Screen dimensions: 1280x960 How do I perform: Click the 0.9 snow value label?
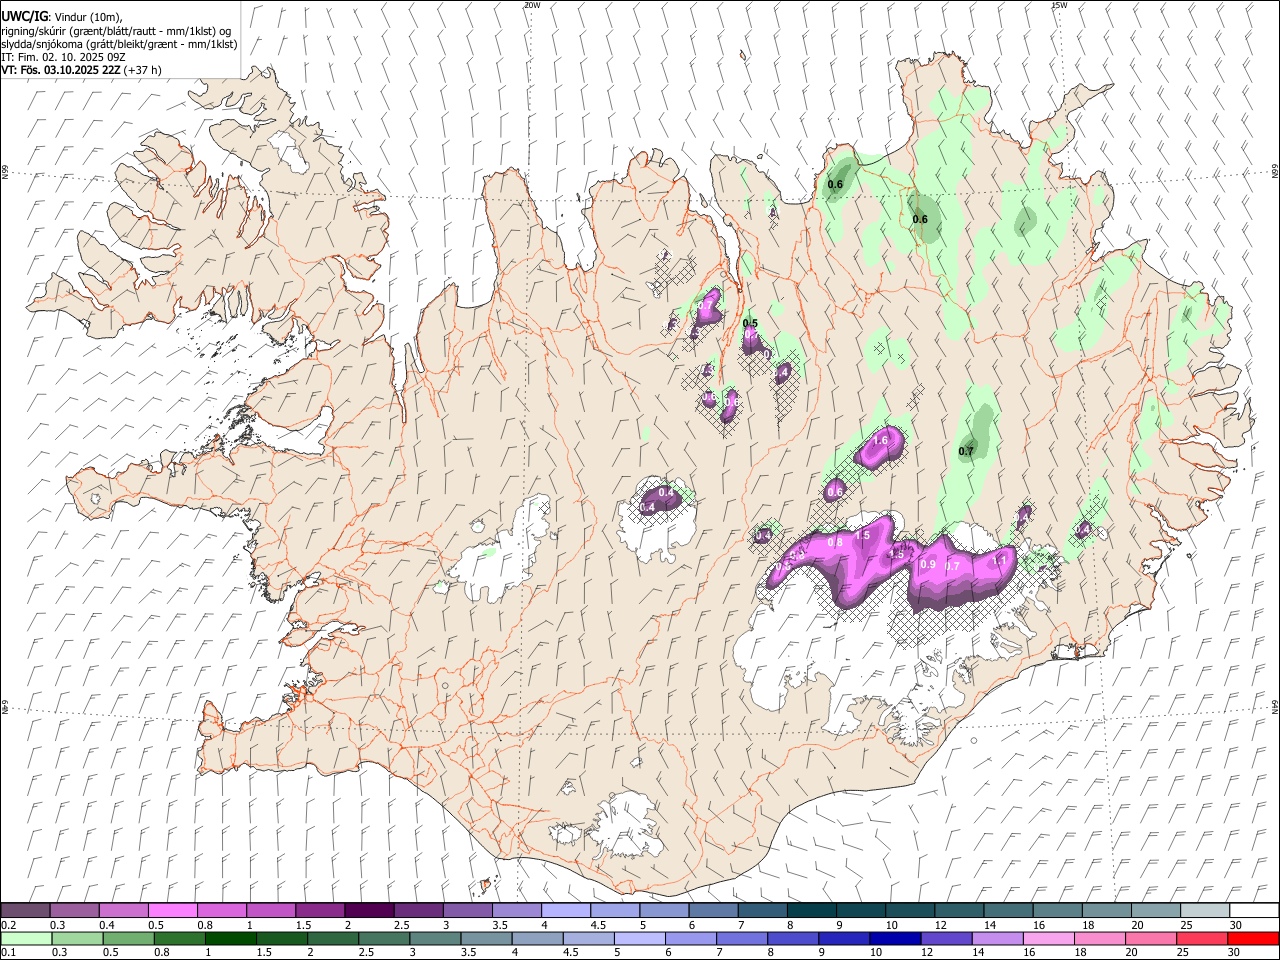pyautogui.click(x=927, y=564)
